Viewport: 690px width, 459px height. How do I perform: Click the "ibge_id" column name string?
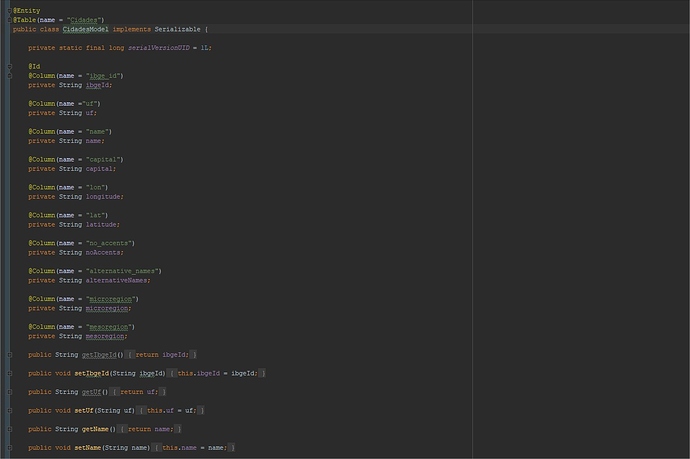point(103,76)
